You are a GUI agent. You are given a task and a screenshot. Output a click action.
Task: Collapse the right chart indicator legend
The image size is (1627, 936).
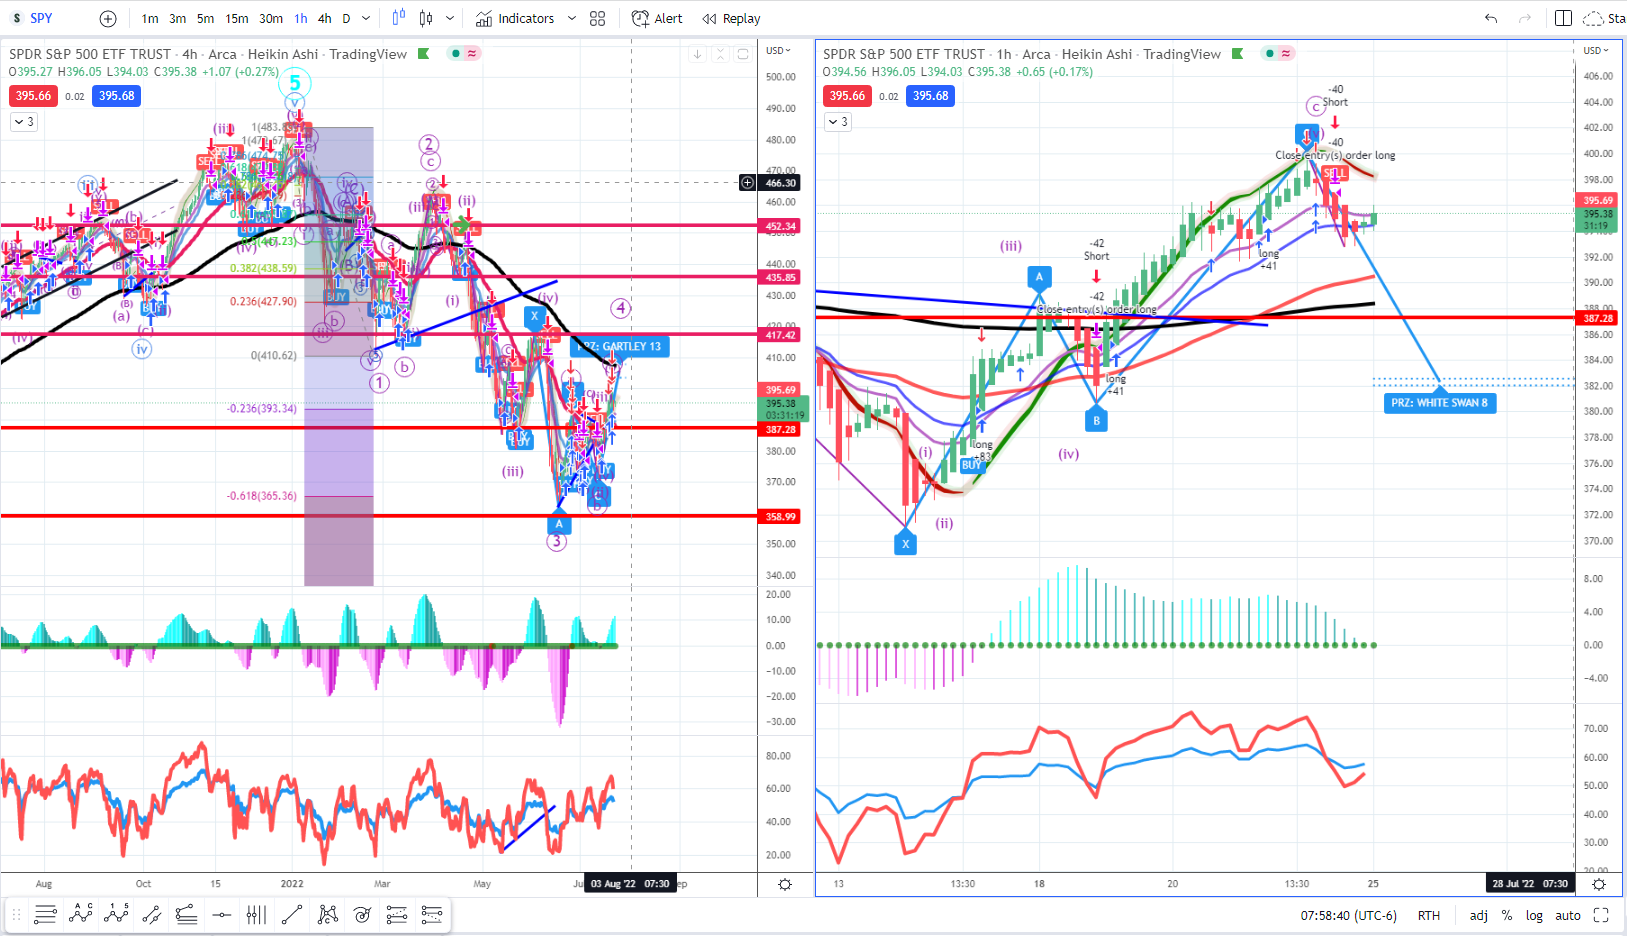click(x=837, y=122)
